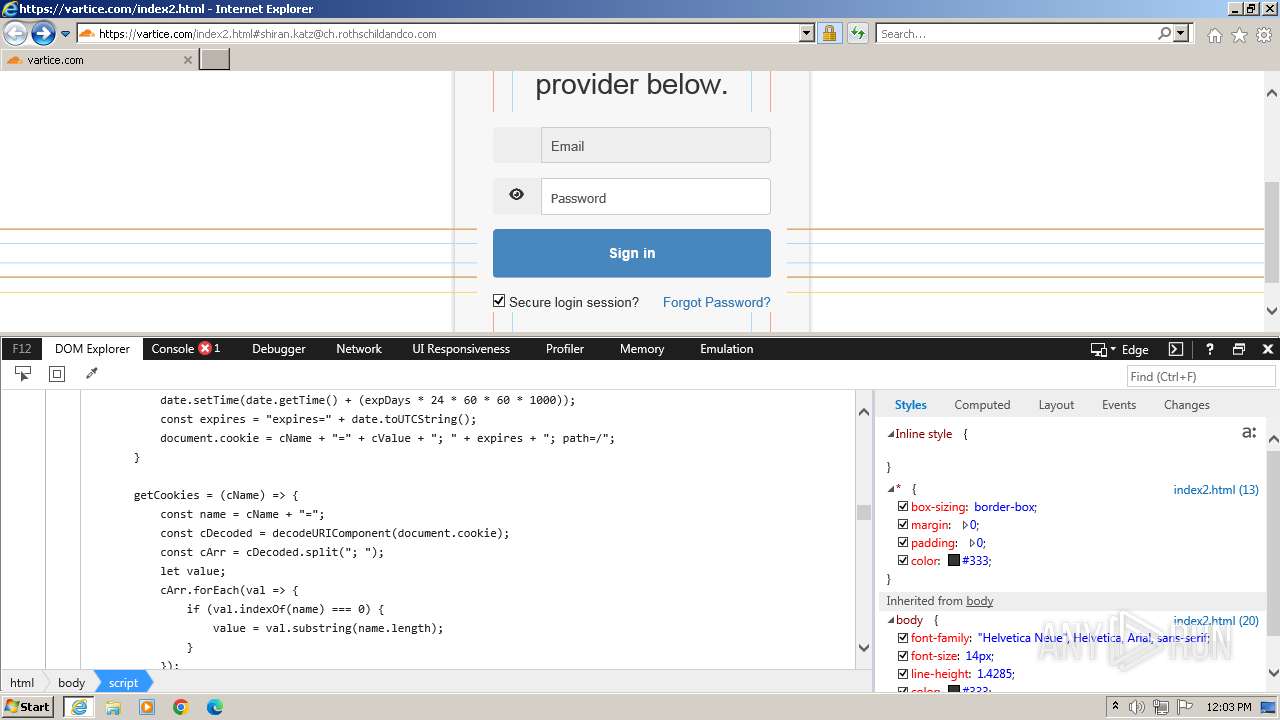Click the volume icon in system tray
This screenshot has width=1280, height=720.
click(x=1137, y=707)
